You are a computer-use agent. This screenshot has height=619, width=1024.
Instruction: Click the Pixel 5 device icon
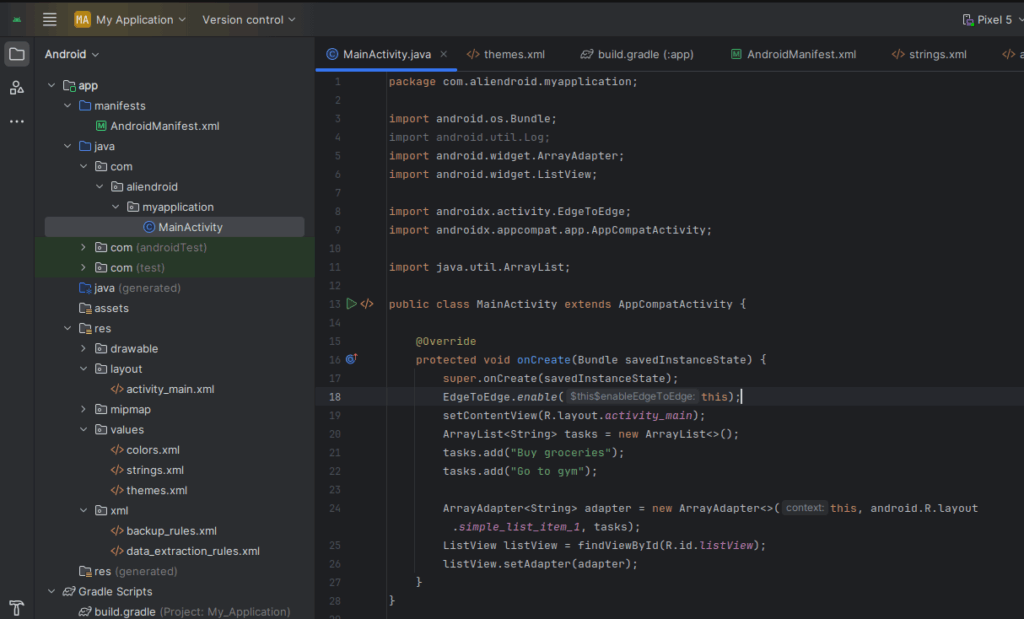click(968, 20)
